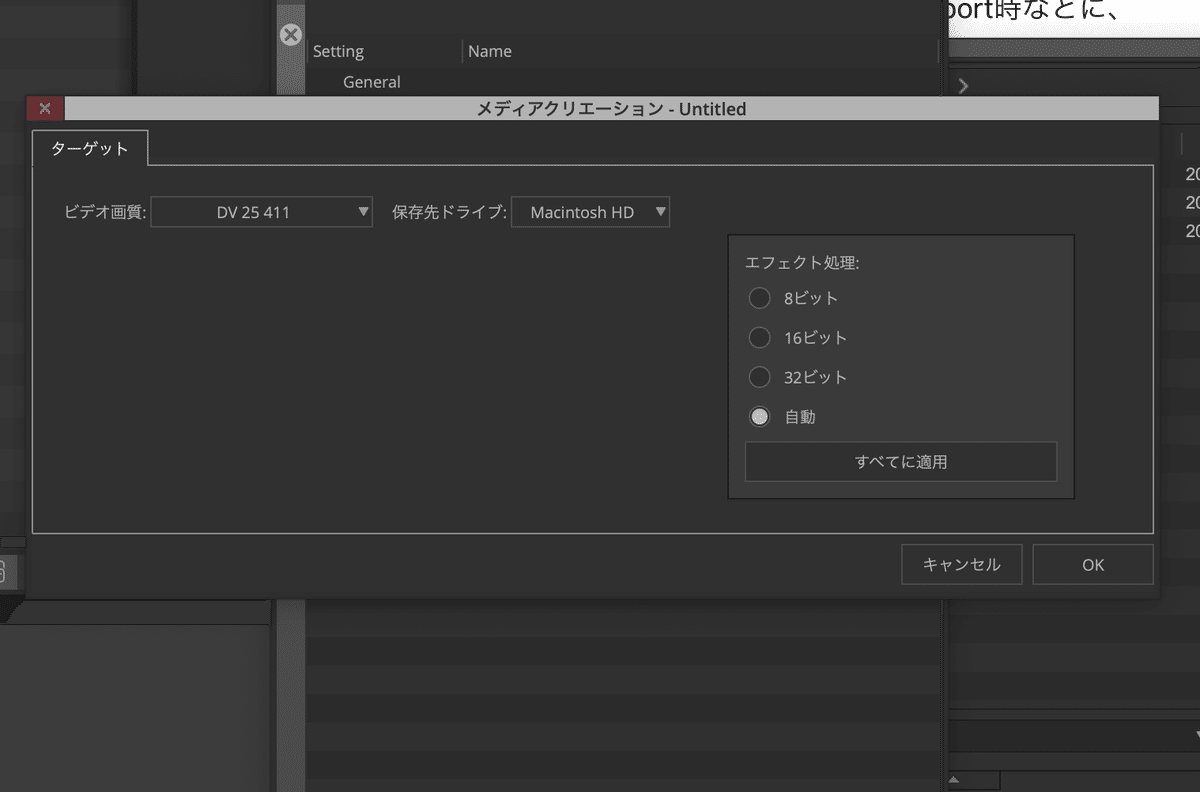This screenshot has height=792, width=1200.
Task: Switch to the ターゲット tab
Action: [x=90, y=147]
